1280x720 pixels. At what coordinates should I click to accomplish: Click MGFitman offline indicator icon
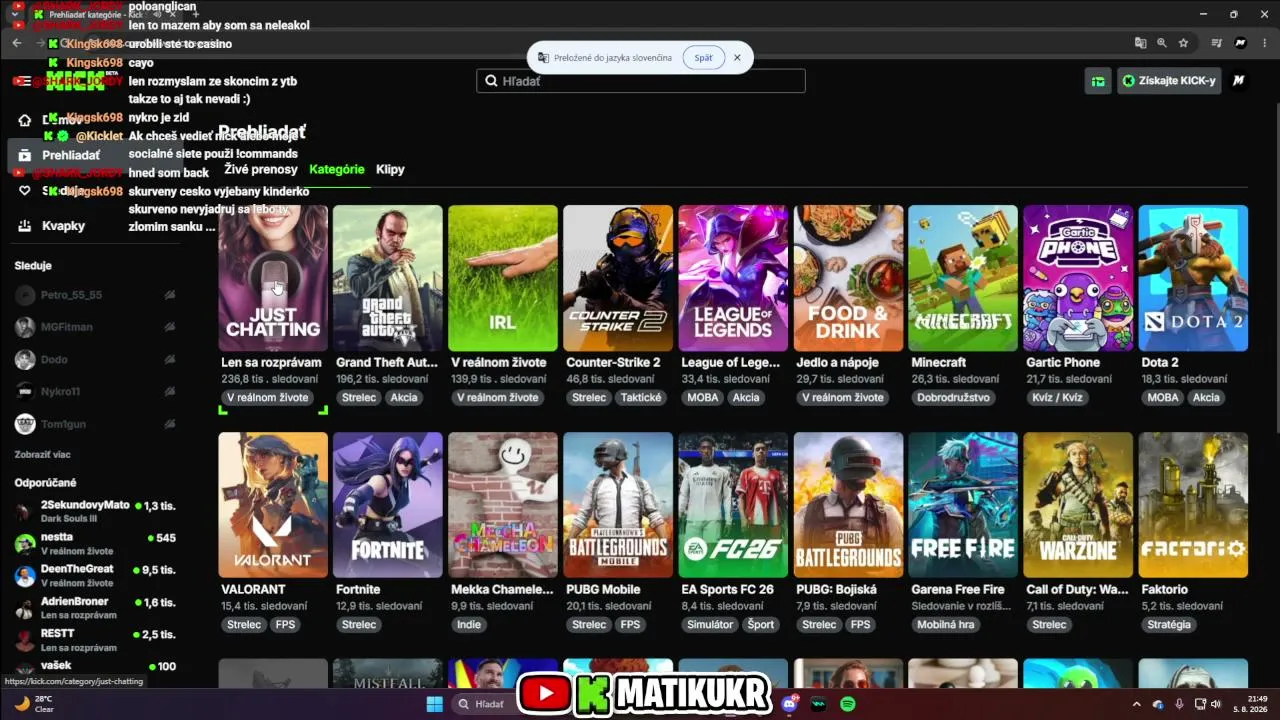170,327
